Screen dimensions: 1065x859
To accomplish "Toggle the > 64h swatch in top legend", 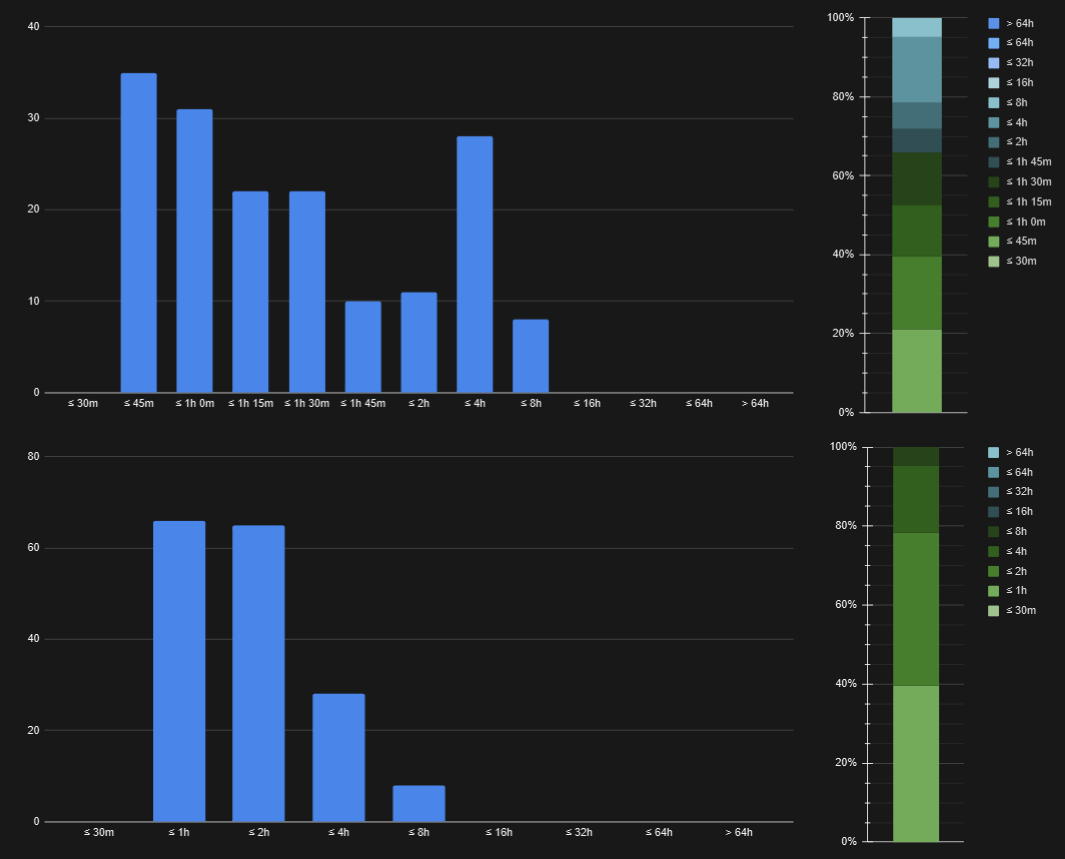I will pos(993,23).
